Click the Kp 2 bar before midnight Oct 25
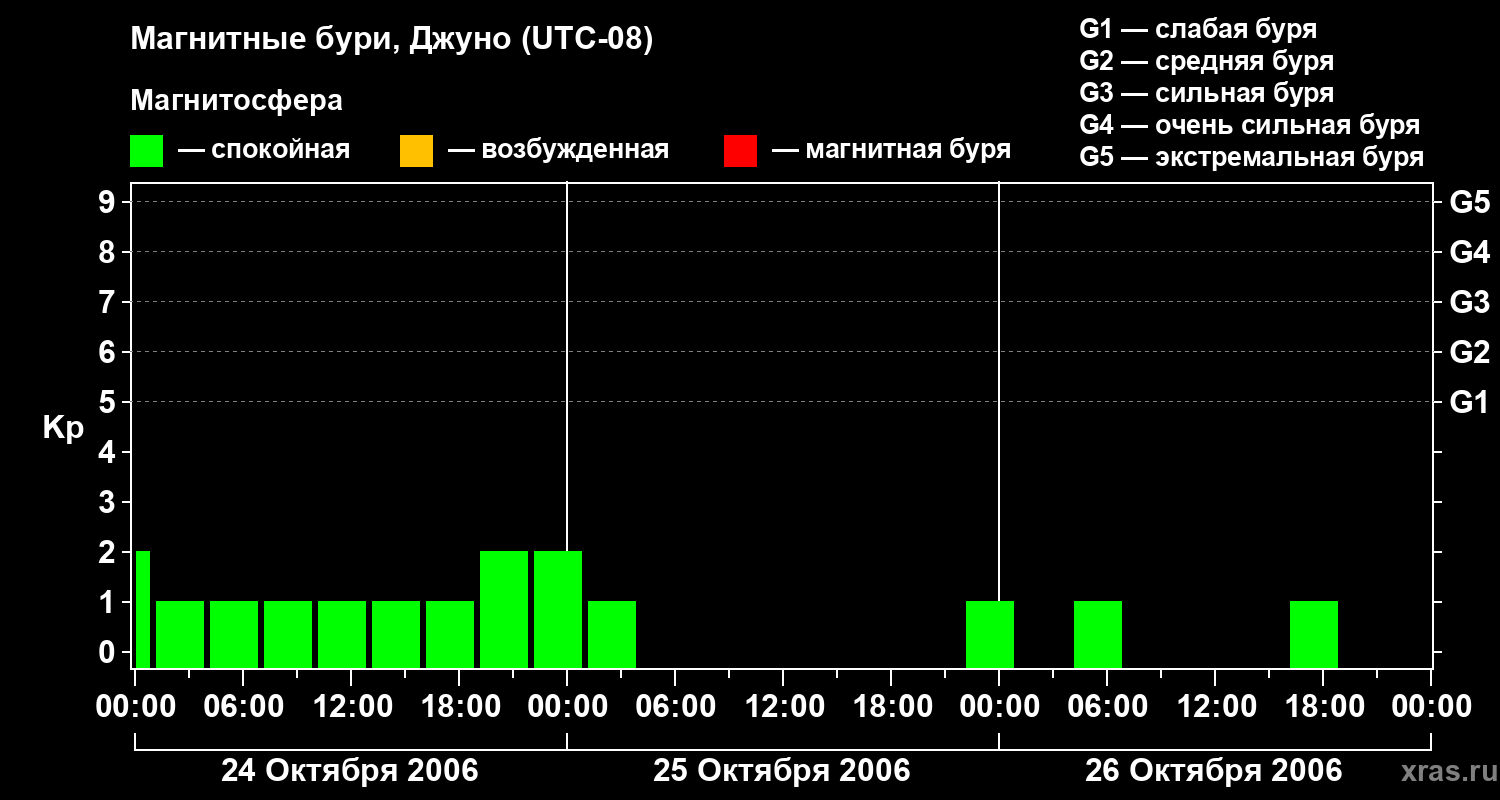 pyautogui.click(x=558, y=609)
